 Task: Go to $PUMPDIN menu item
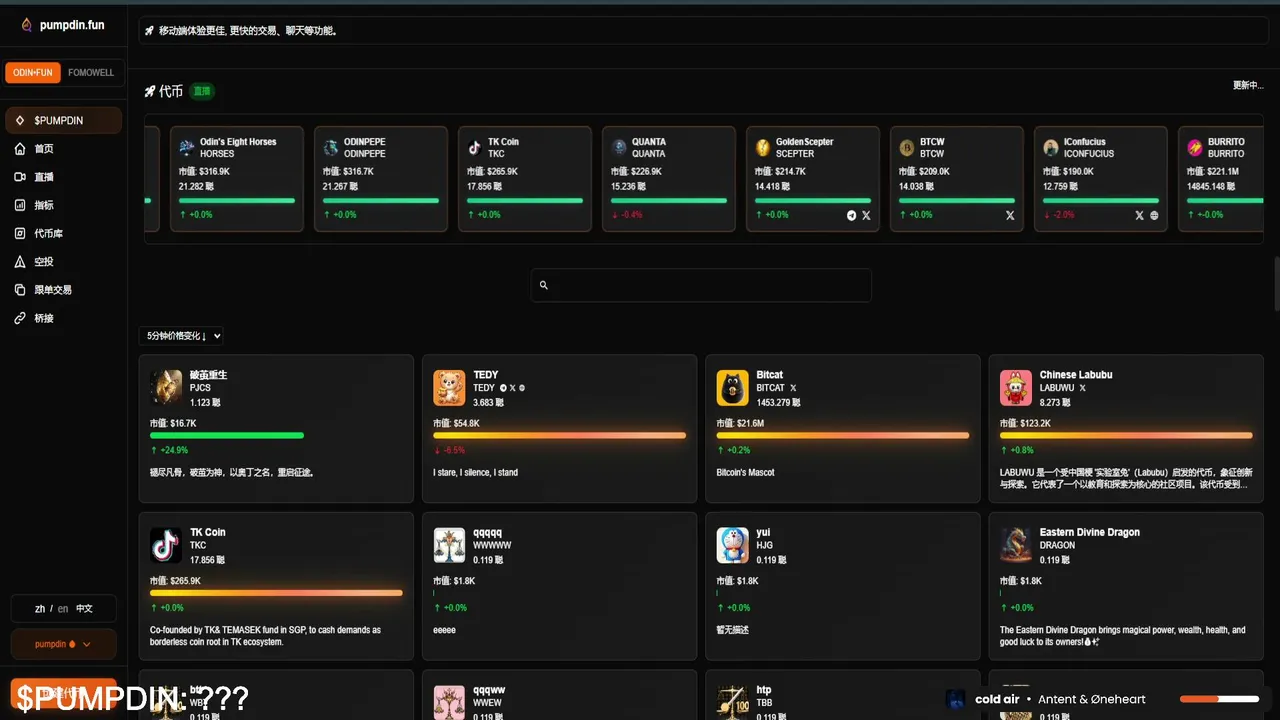pos(63,120)
